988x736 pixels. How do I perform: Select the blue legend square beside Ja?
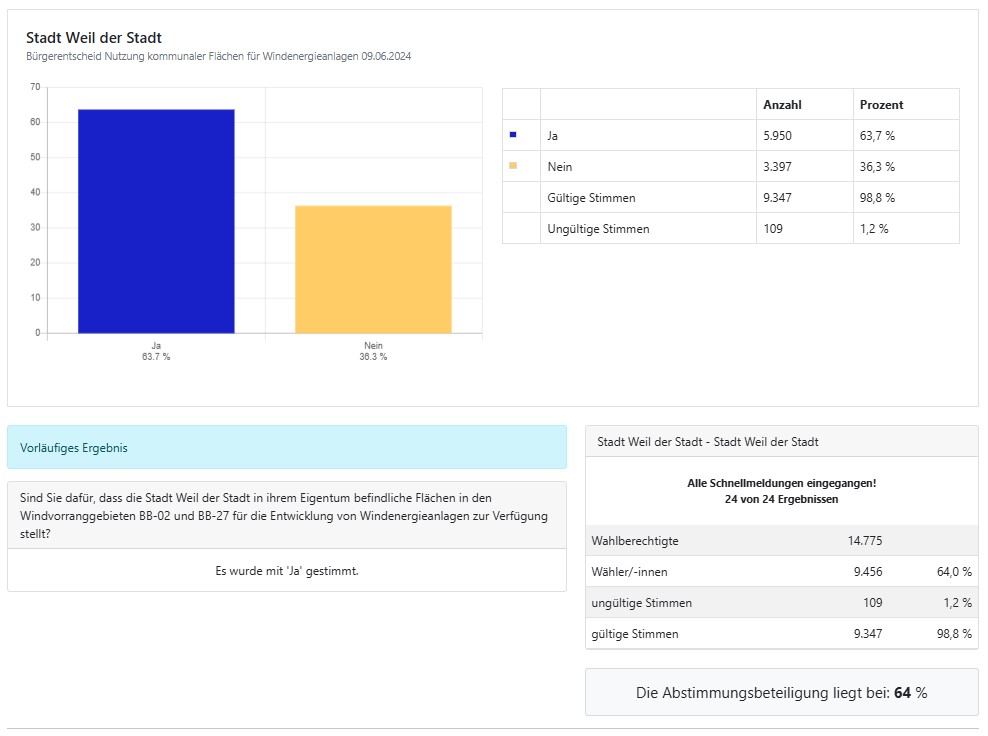pos(513,134)
